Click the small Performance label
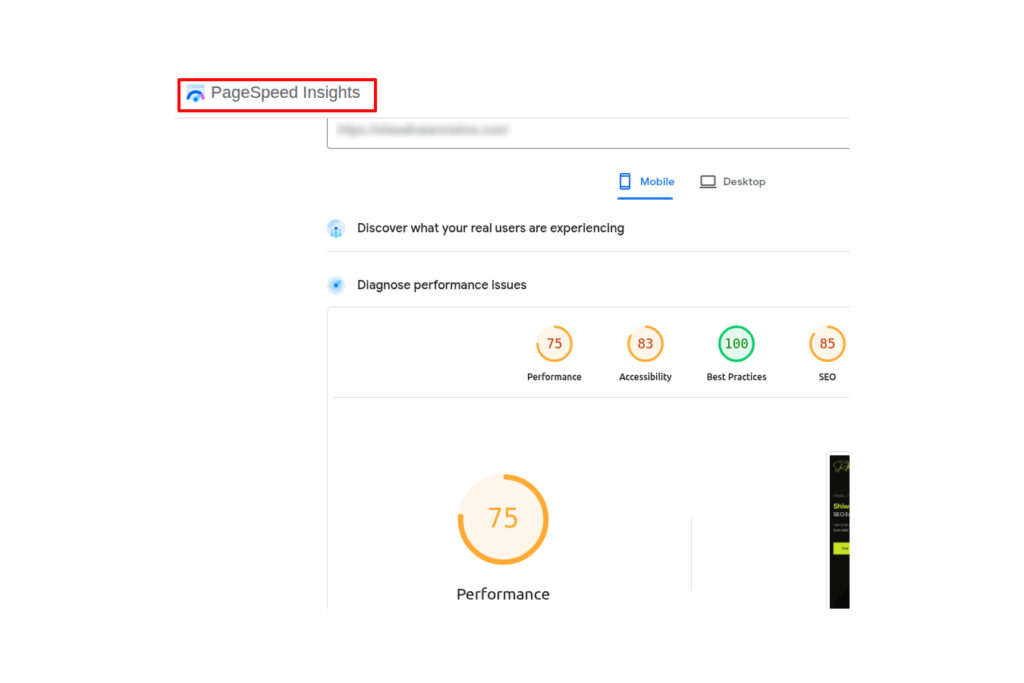1024x683 pixels. [x=554, y=377]
